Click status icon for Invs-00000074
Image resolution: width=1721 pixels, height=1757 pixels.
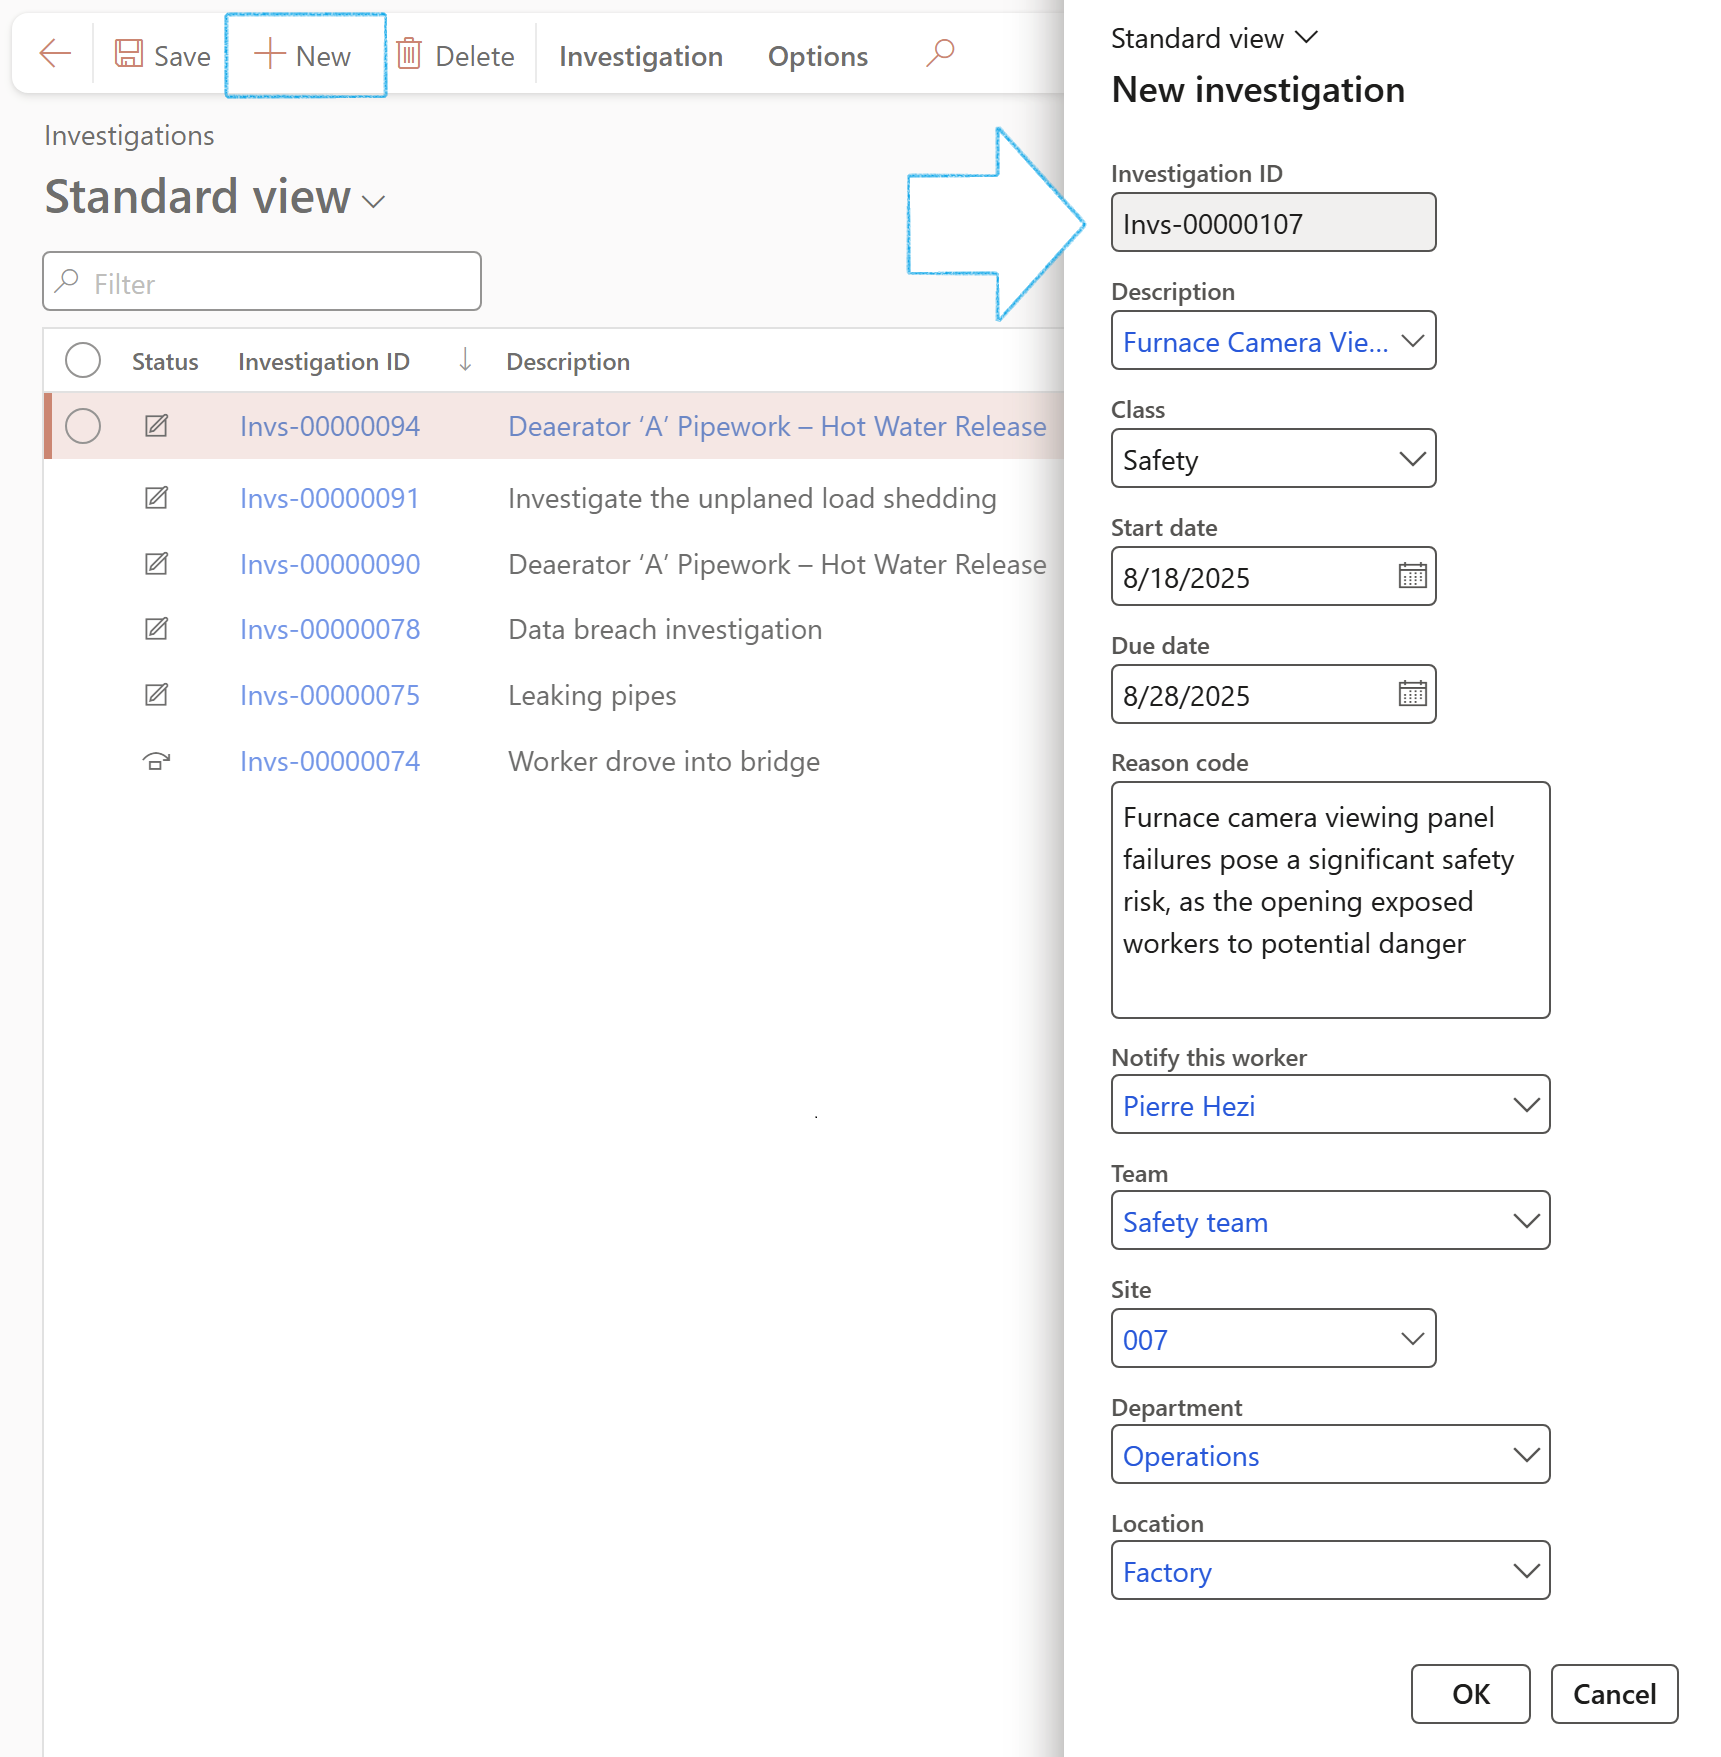(x=156, y=761)
